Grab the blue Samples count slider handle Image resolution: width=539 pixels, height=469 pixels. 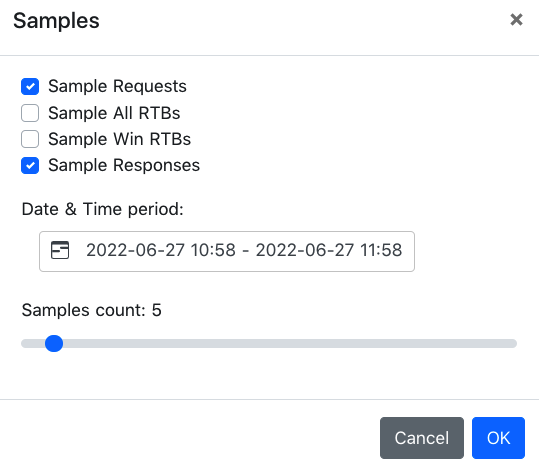click(54, 343)
